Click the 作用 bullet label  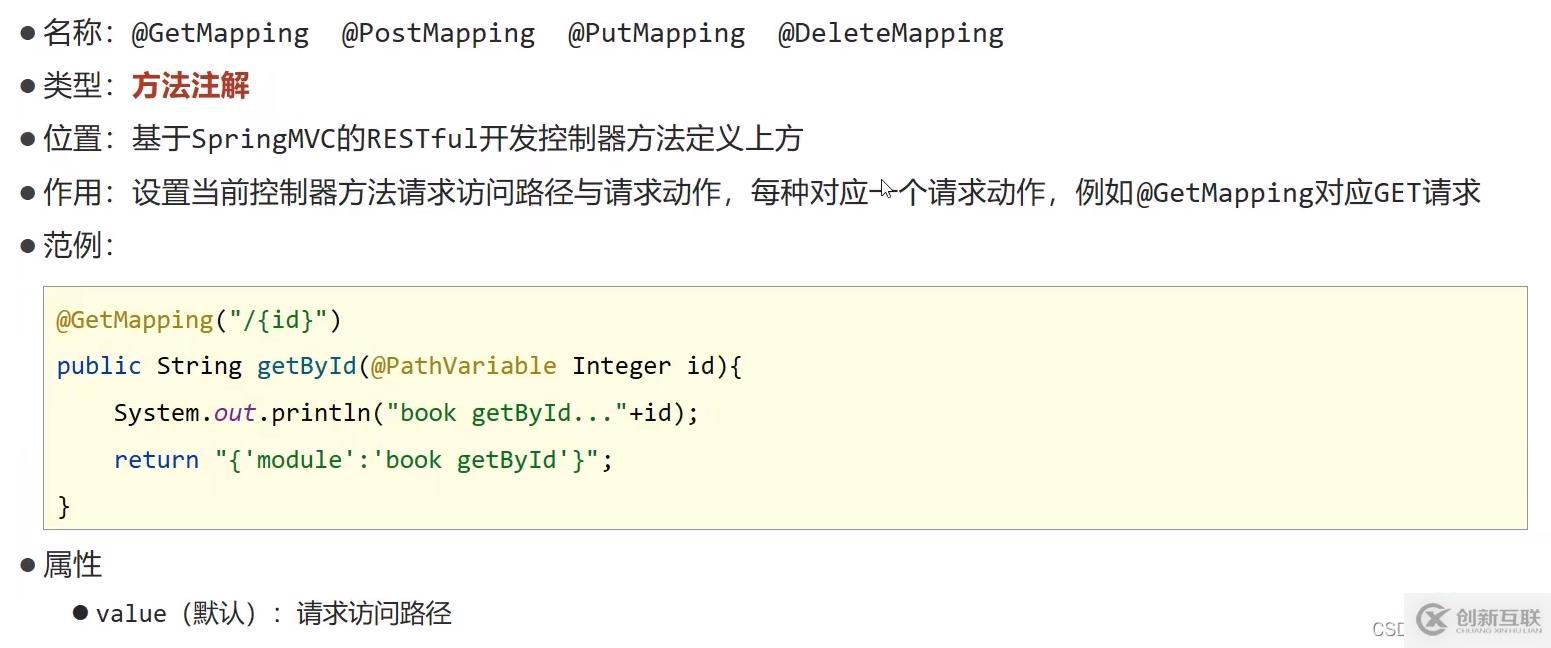[x=72, y=192]
